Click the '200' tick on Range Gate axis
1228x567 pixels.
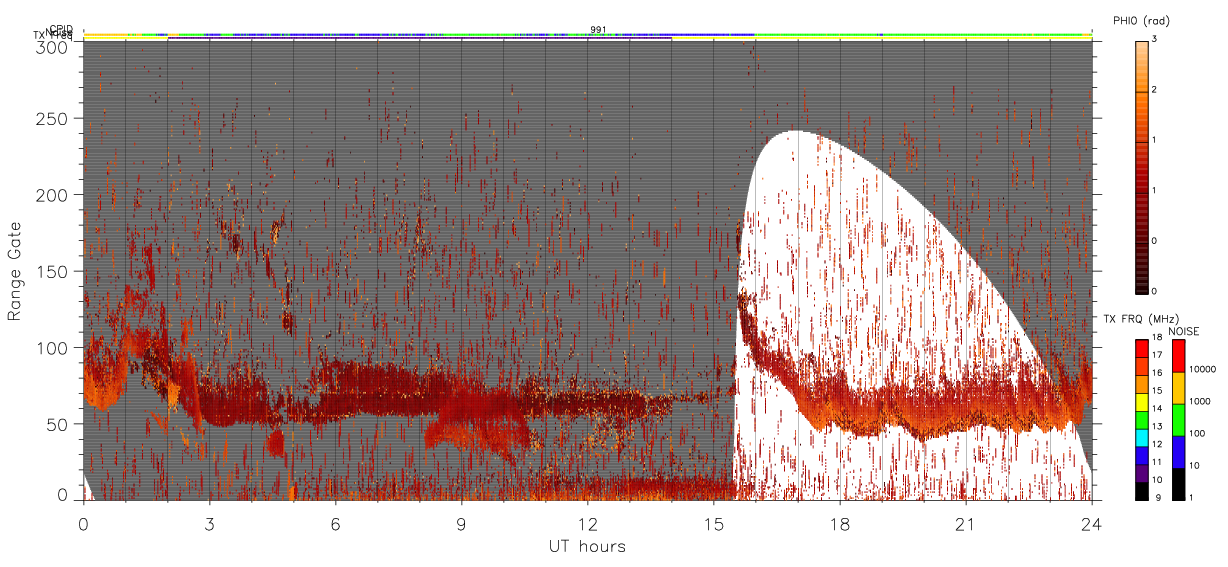point(52,194)
